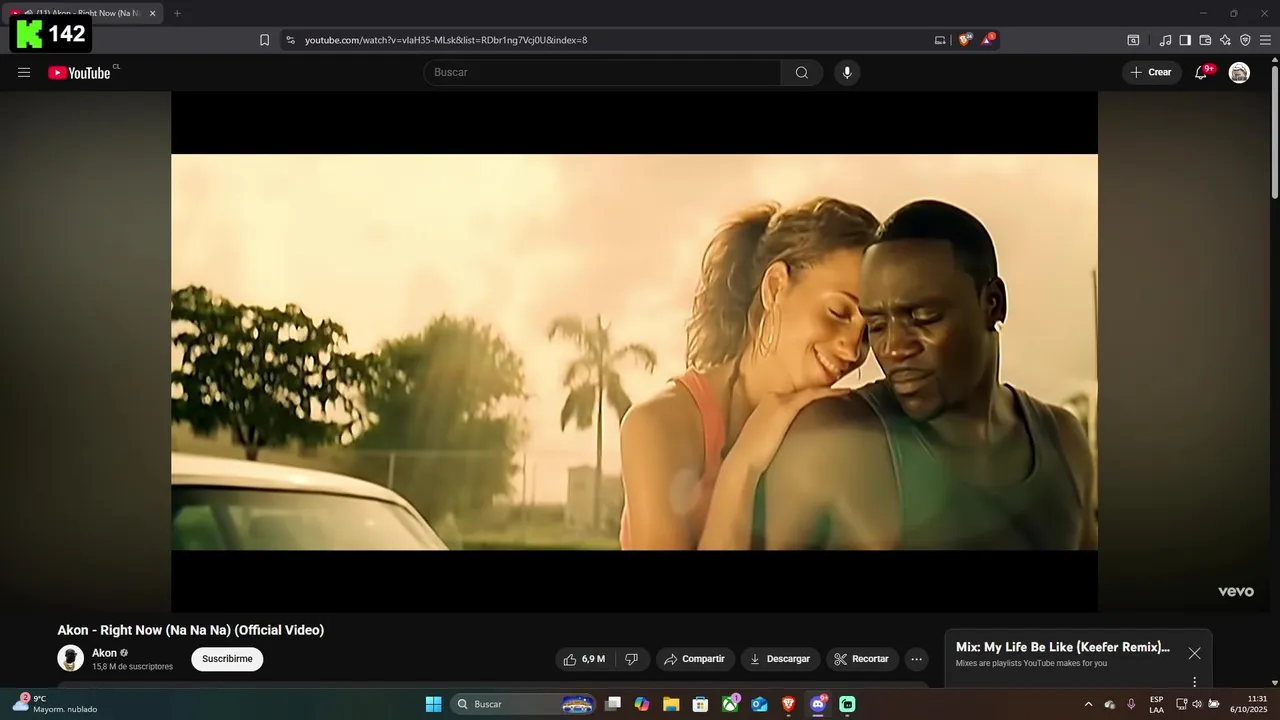The height and width of the screenshot is (720, 1280).
Task: Select the Akon - Right Now tab
Action: coord(85,13)
